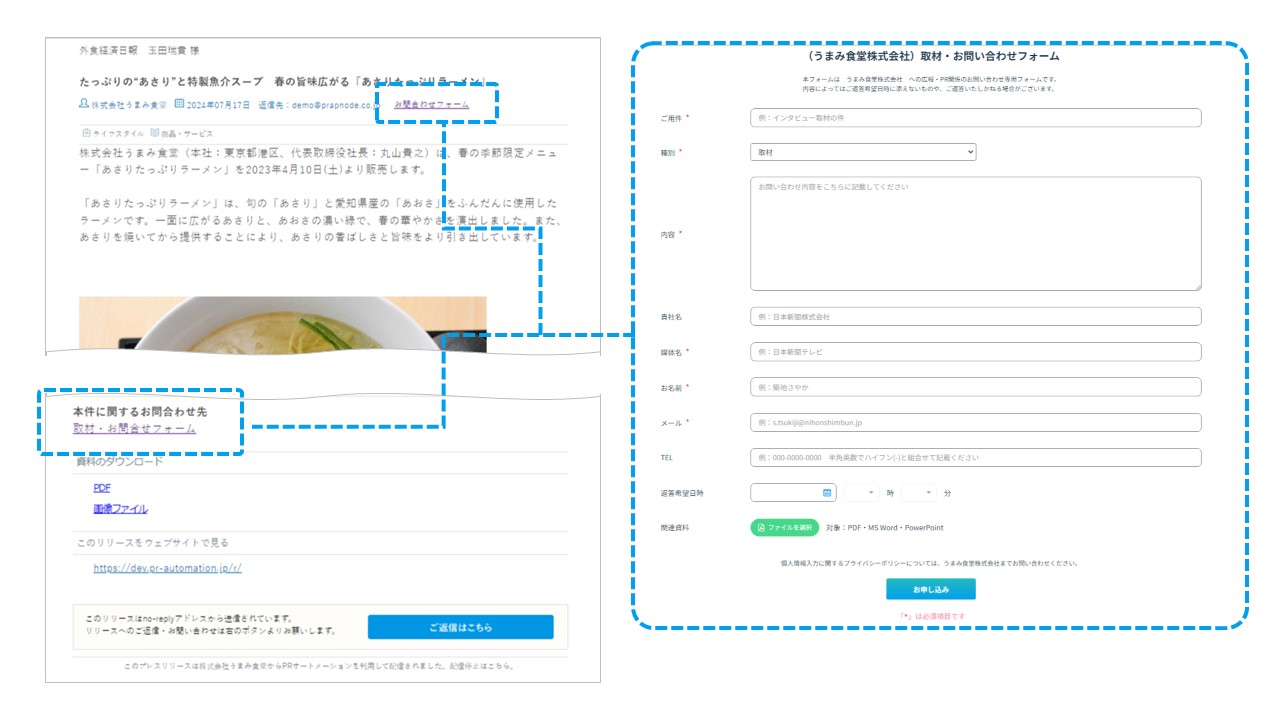Download the PDF link under 資料のダウンロード
This screenshot has width=1280, height=720.
(102, 488)
